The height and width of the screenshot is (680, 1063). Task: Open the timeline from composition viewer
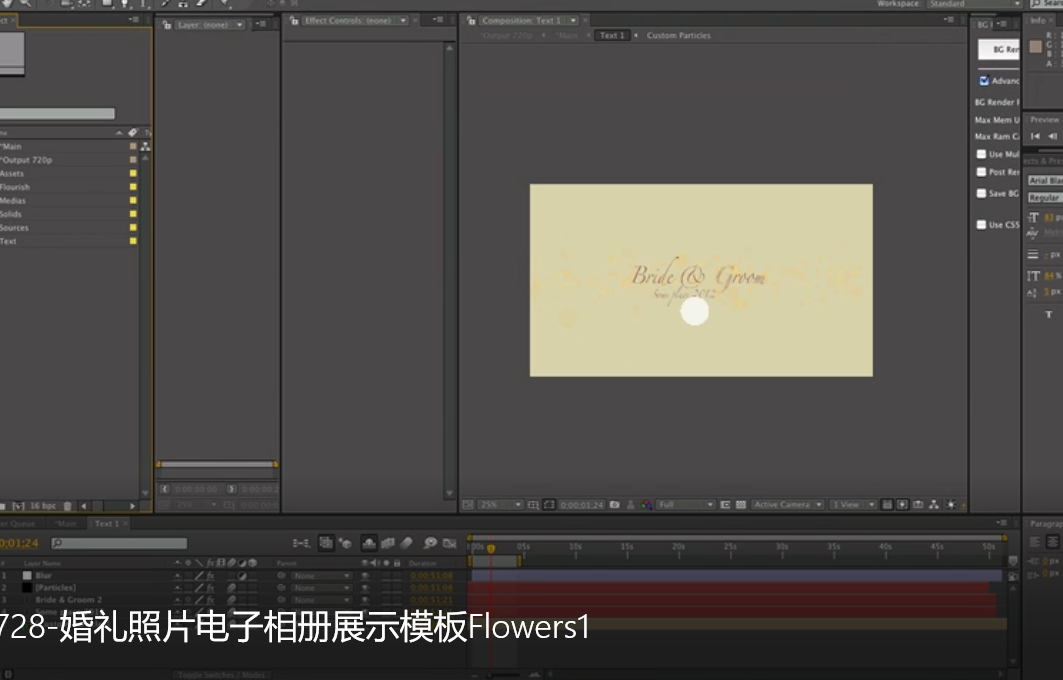click(918, 504)
